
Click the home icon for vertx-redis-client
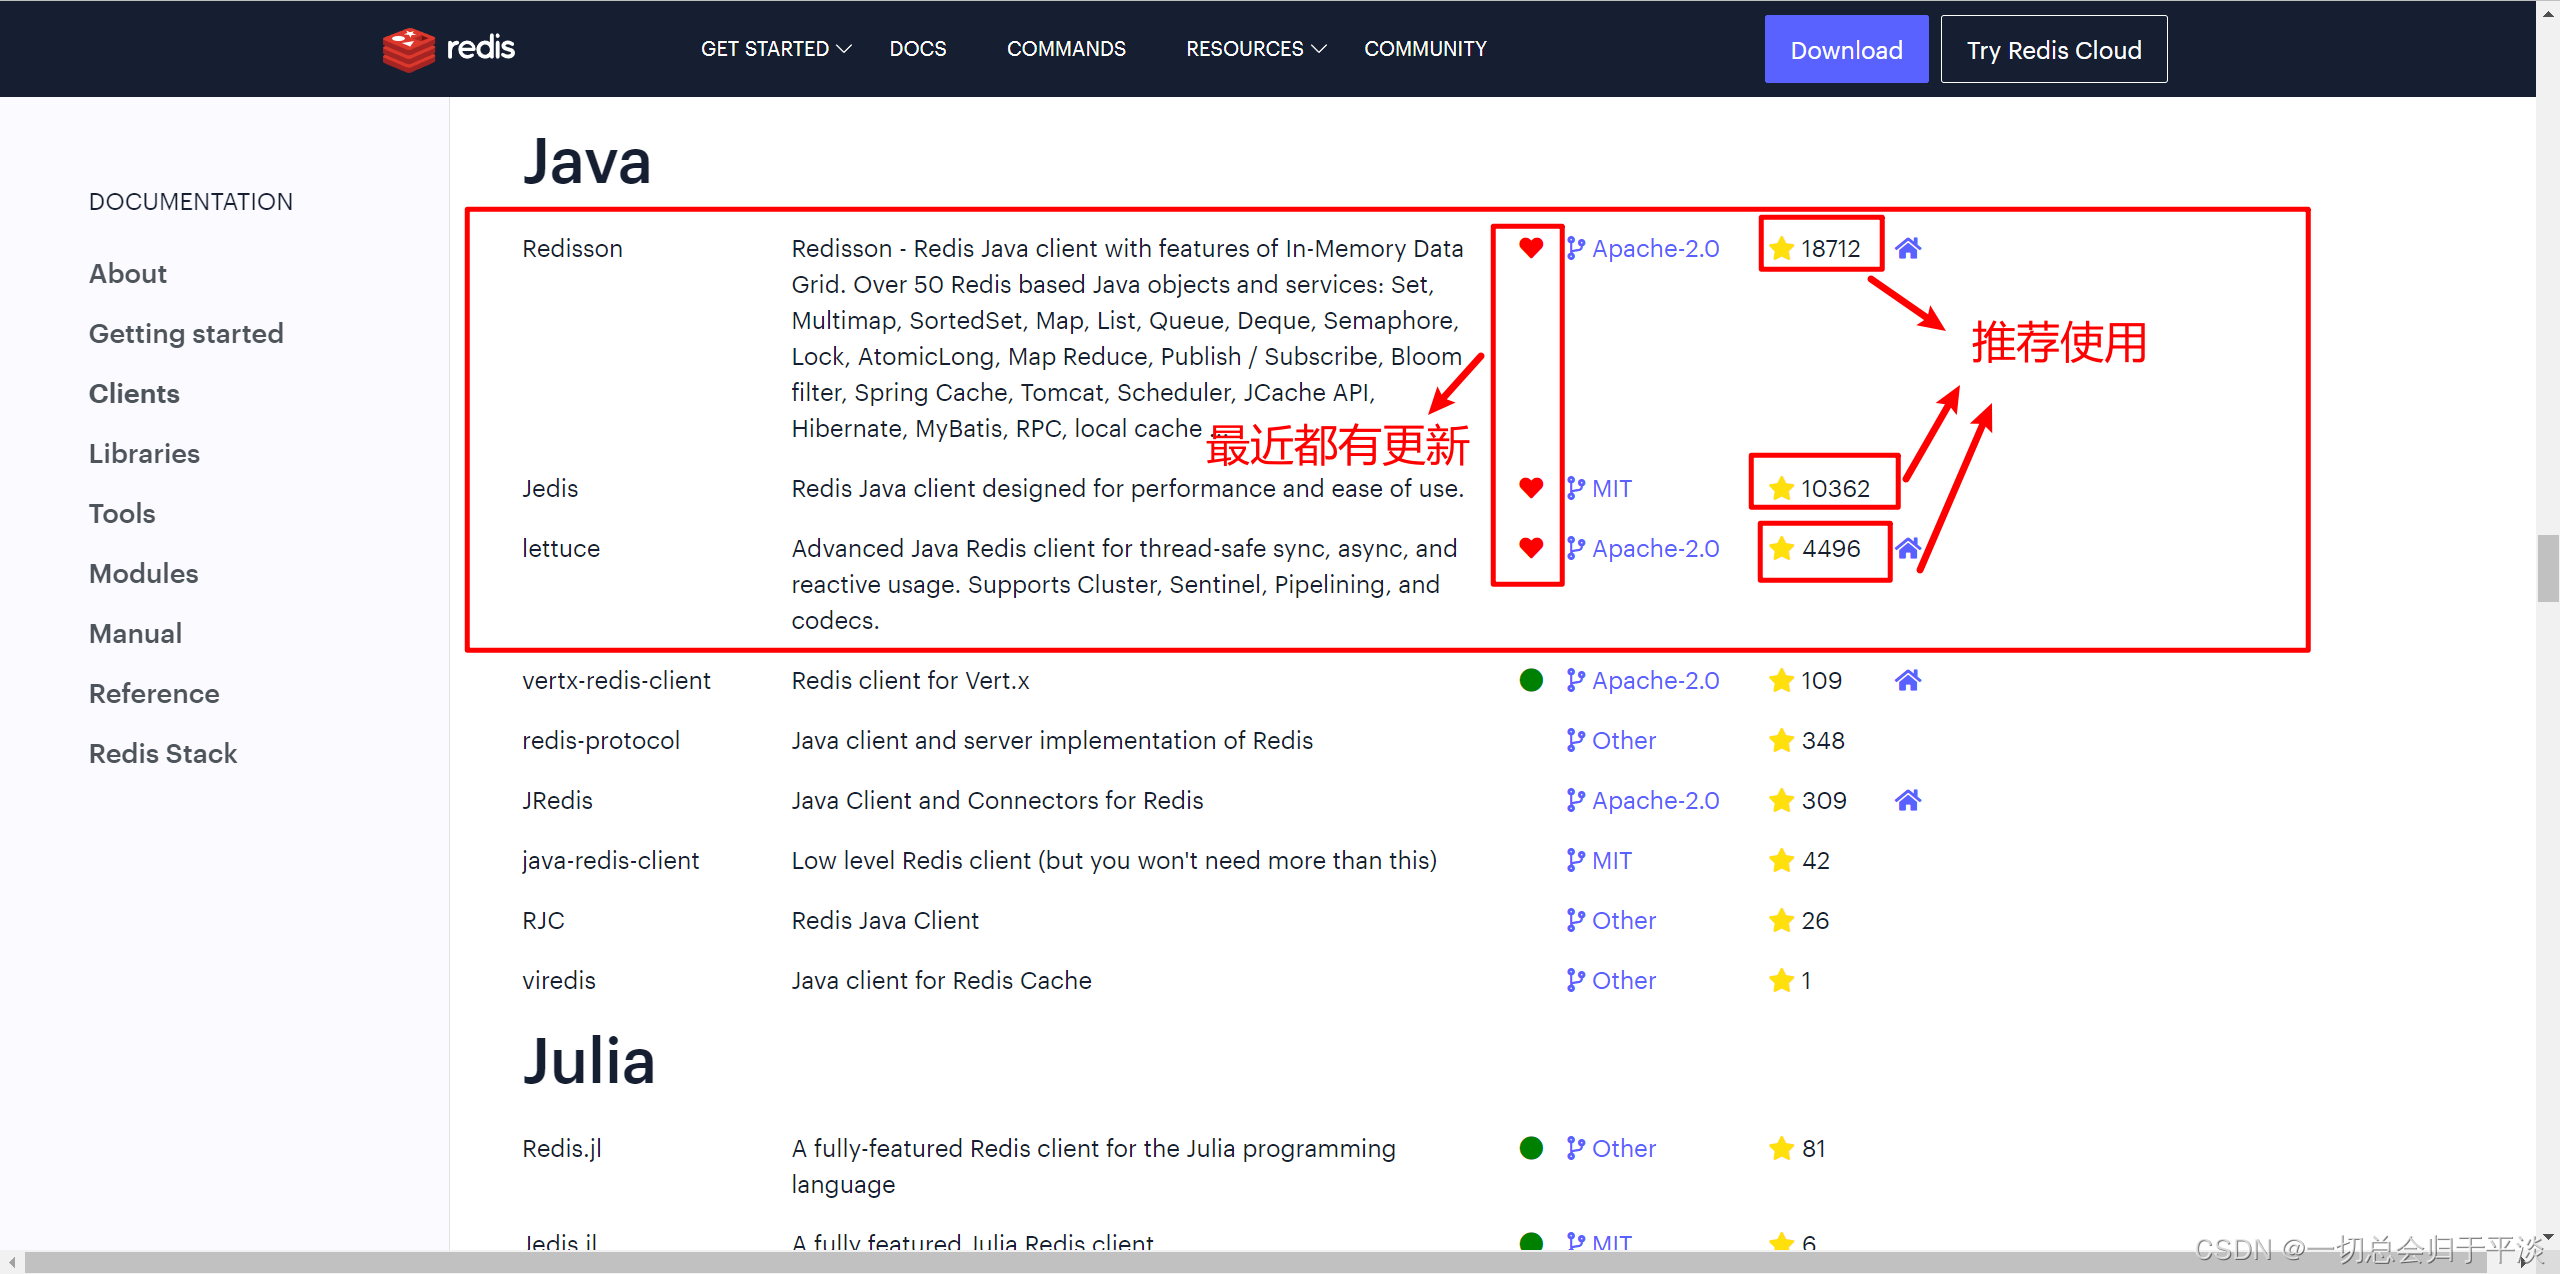click(1908, 681)
